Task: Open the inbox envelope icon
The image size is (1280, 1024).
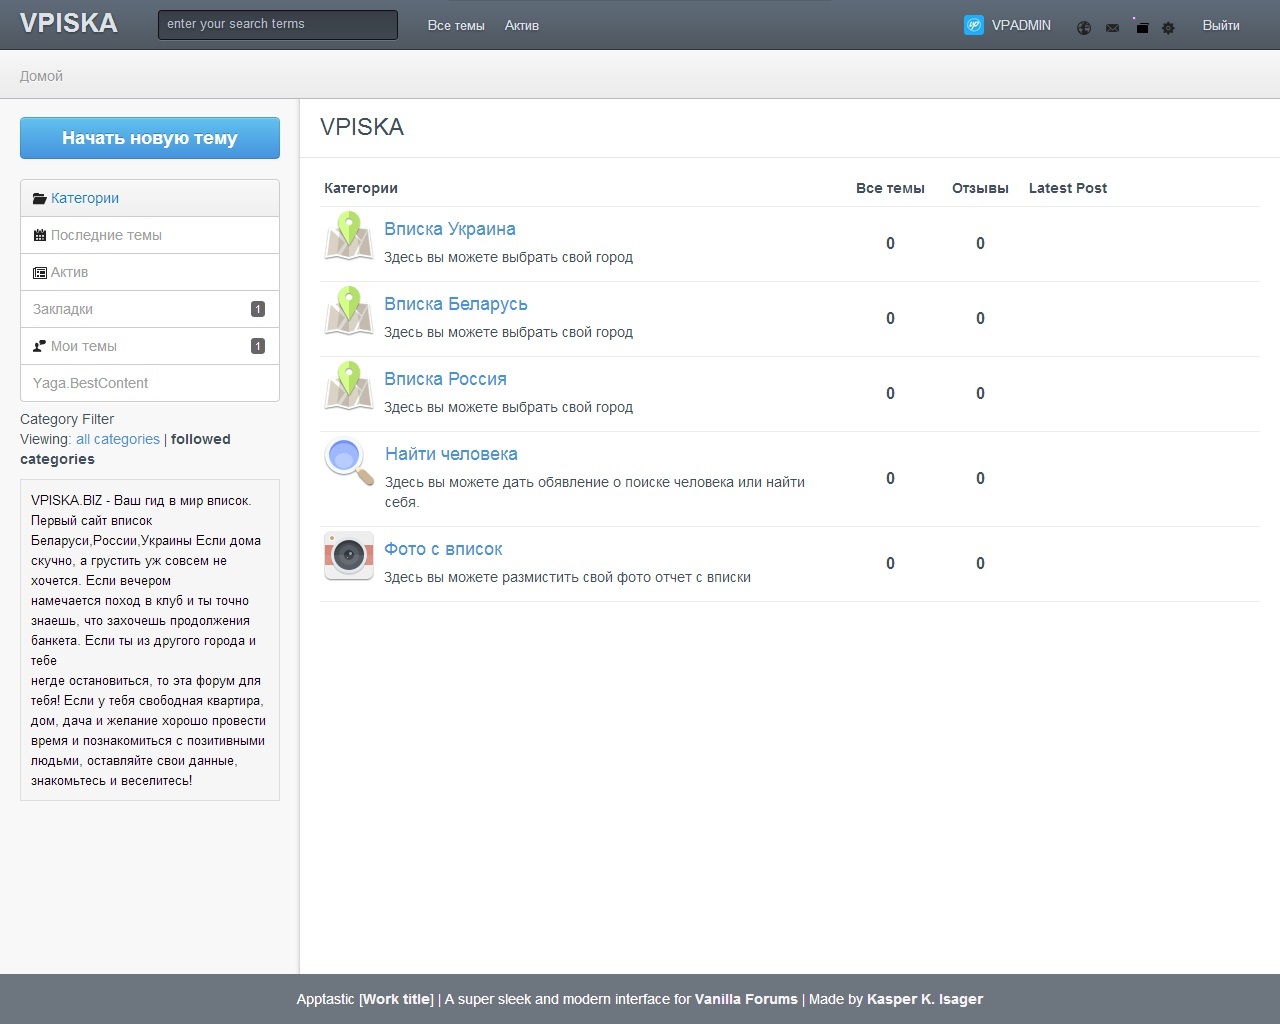Action: (1112, 28)
